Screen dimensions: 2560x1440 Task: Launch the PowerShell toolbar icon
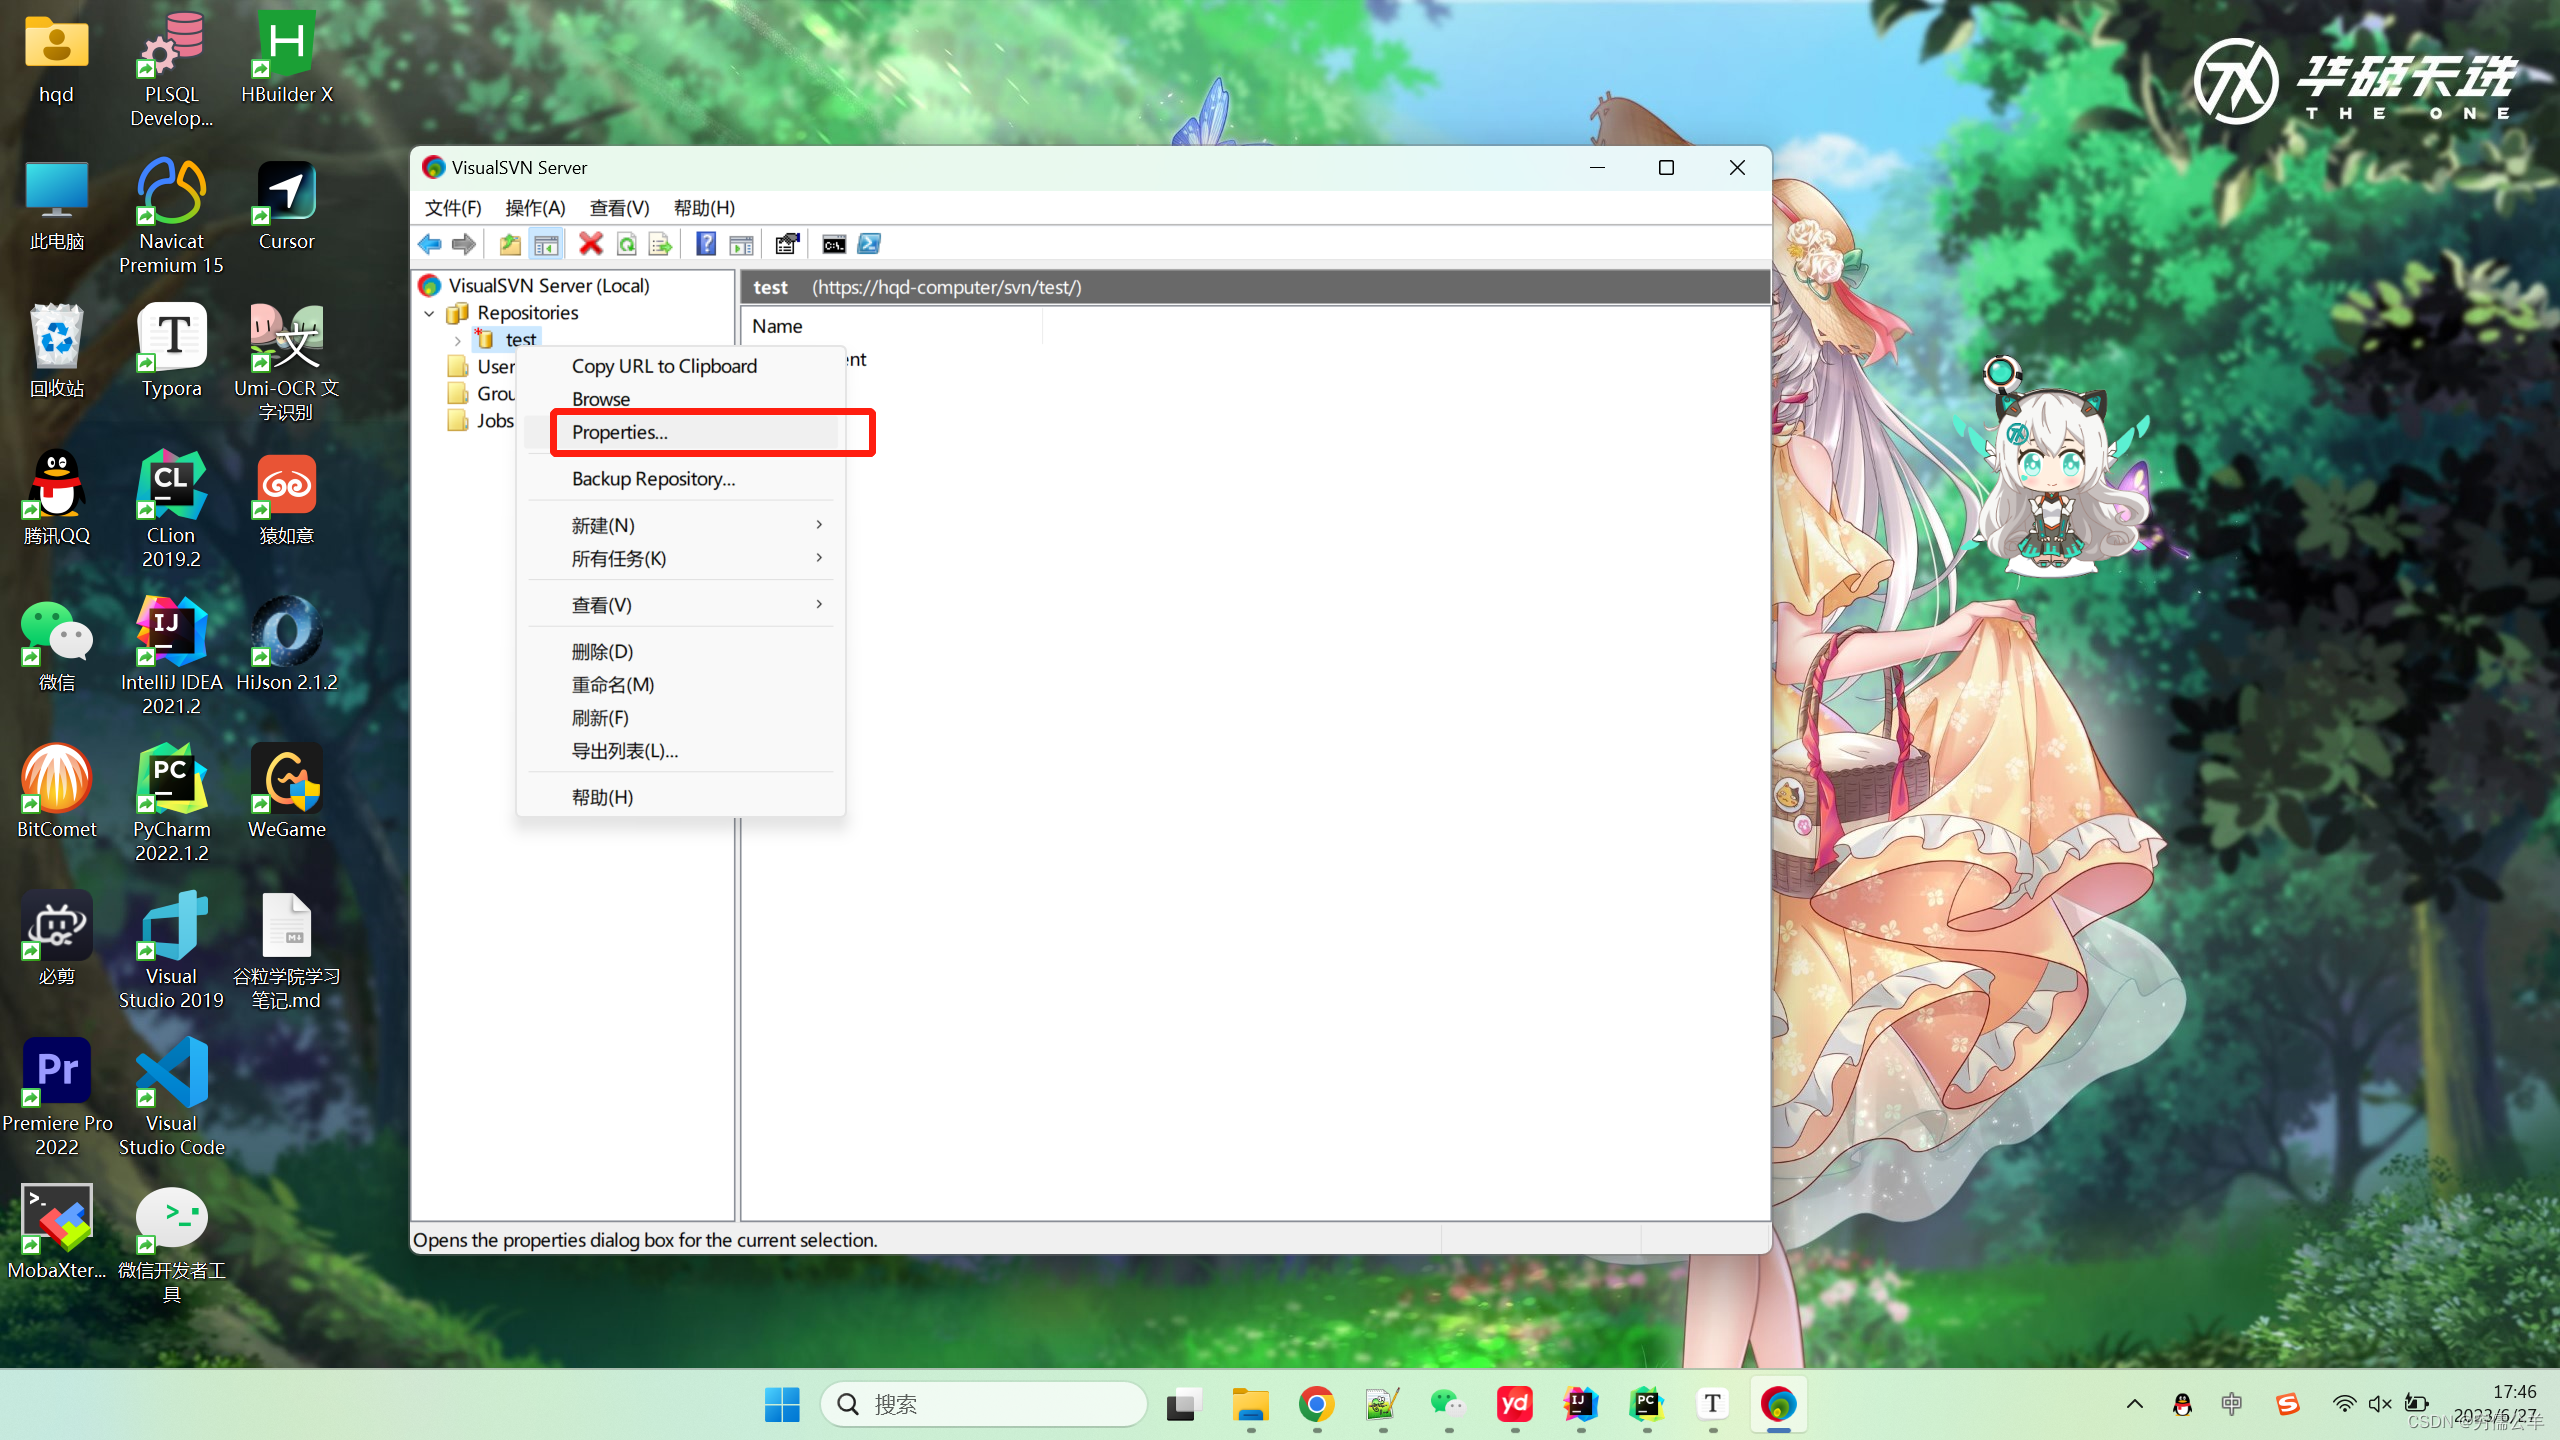coord(869,243)
